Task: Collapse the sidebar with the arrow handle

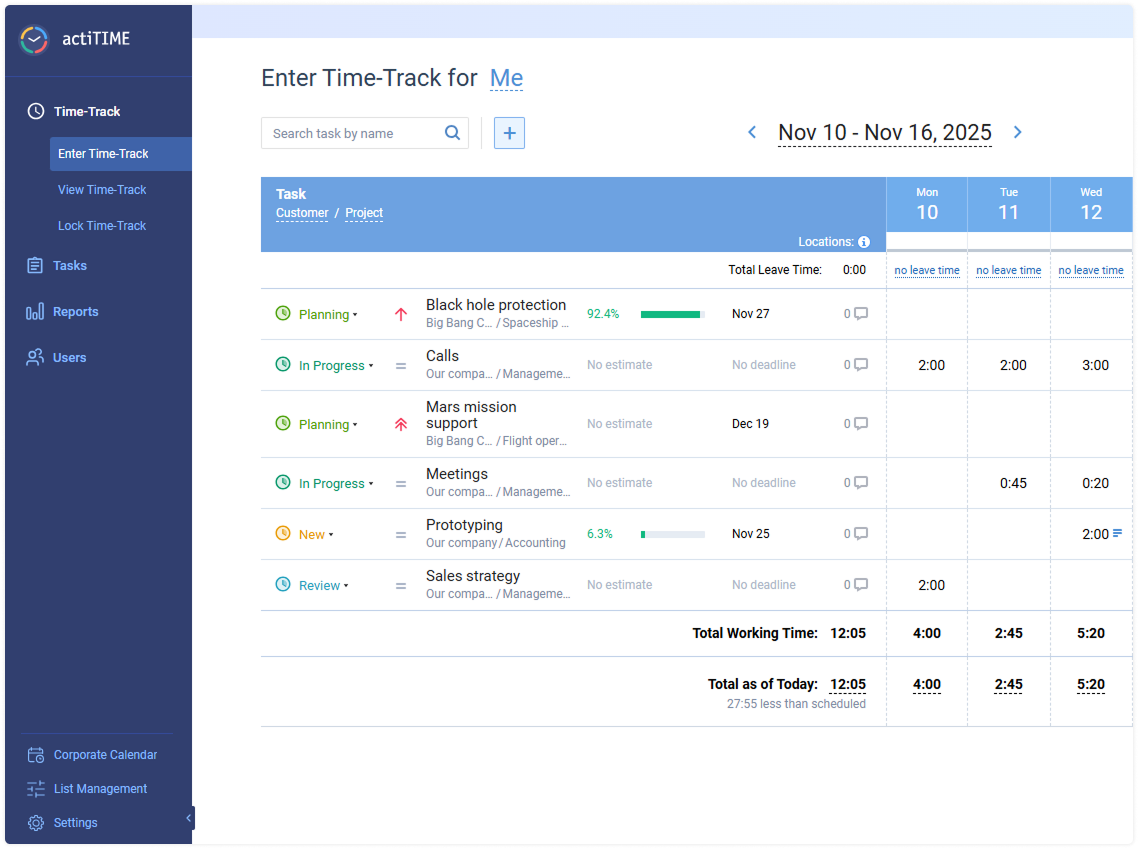Action: [x=188, y=818]
